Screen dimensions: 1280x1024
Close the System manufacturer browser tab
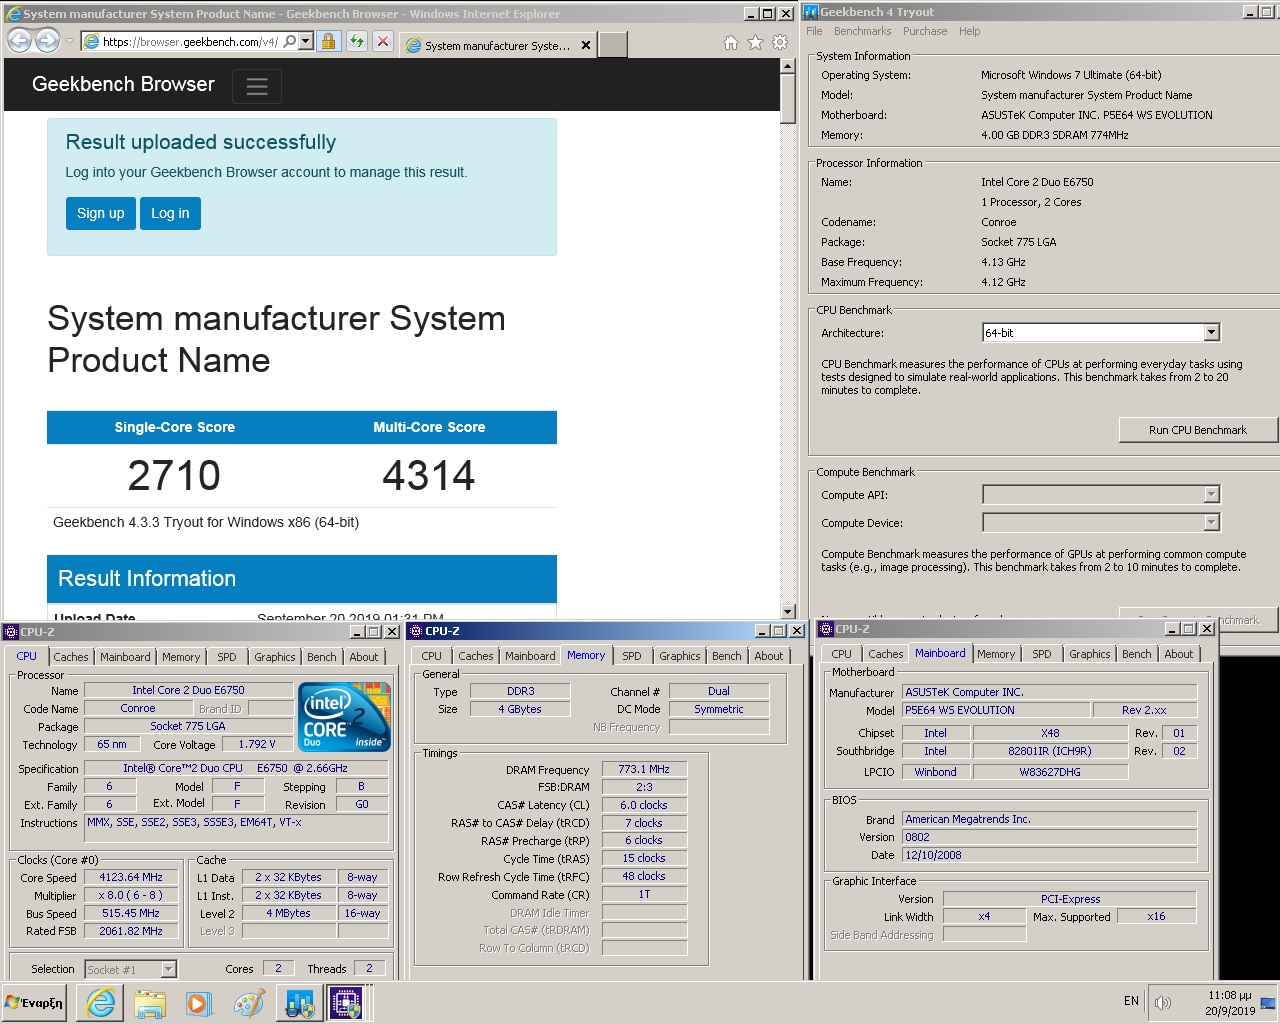(586, 45)
